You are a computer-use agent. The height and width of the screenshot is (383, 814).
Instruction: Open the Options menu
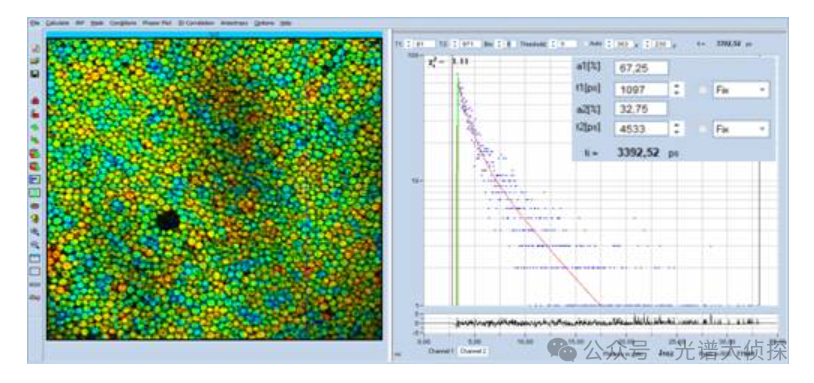pos(264,23)
